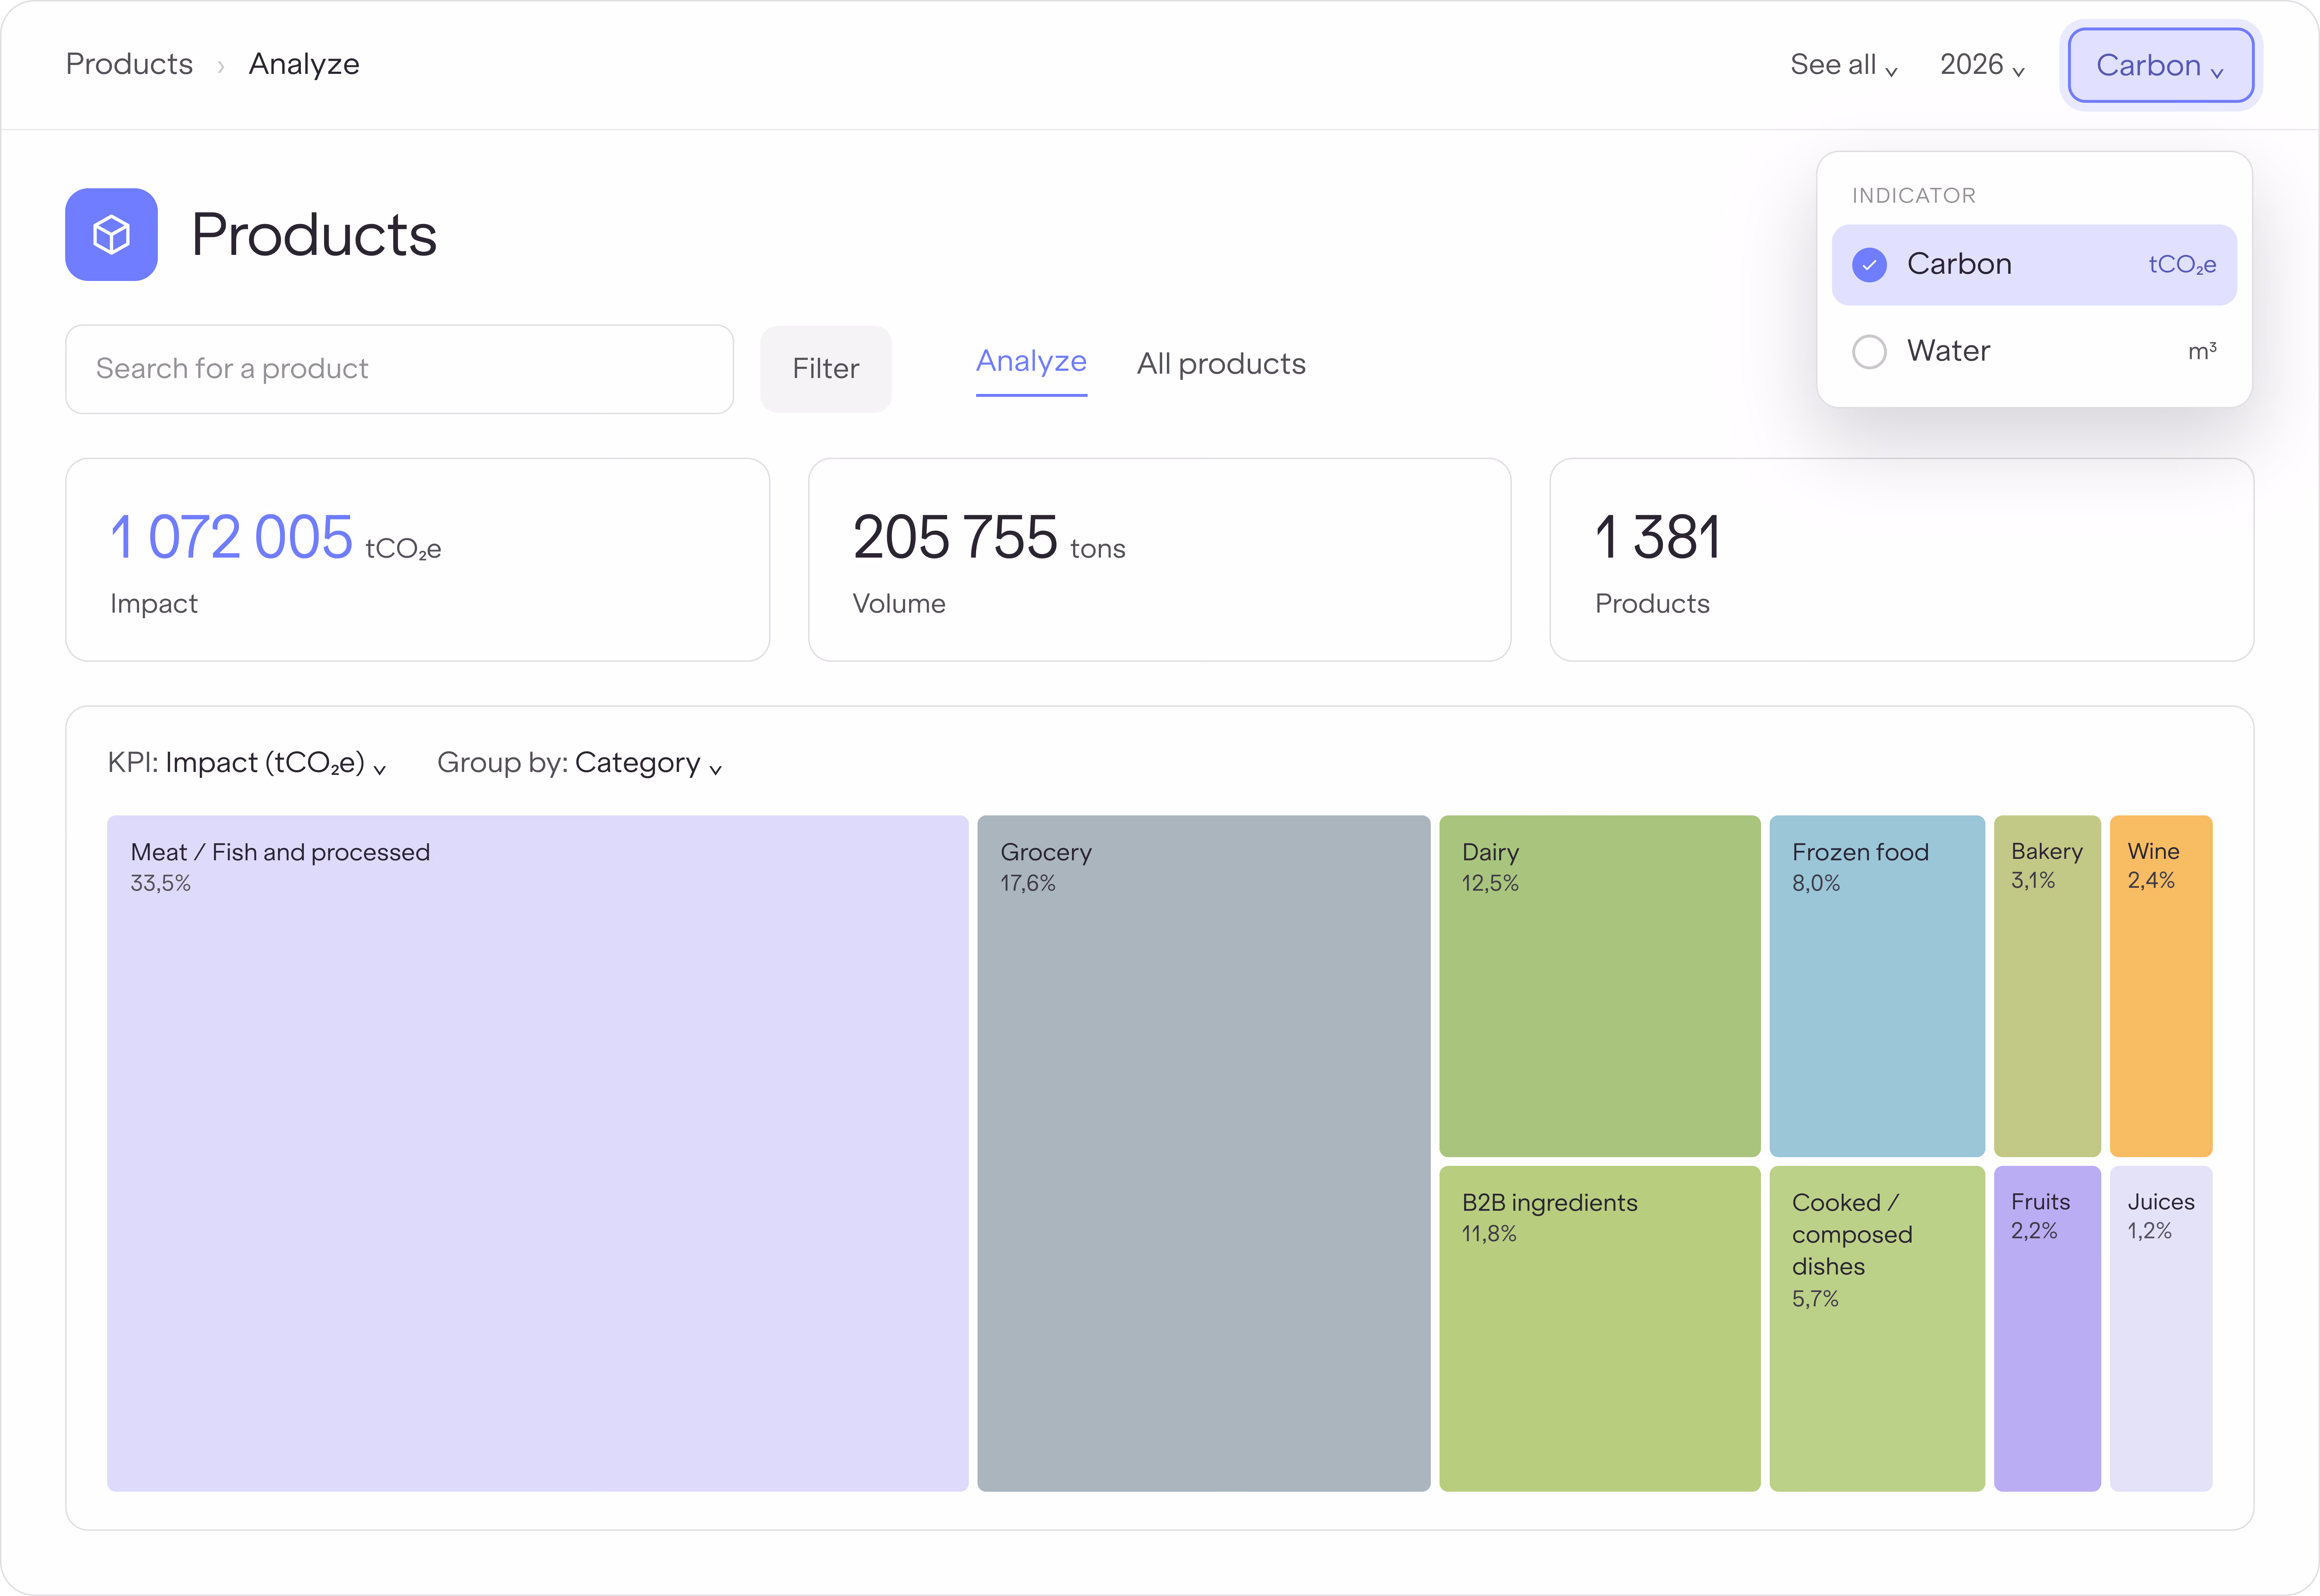Click the Filter button
2320x1596 pixels.
[826, 369]
